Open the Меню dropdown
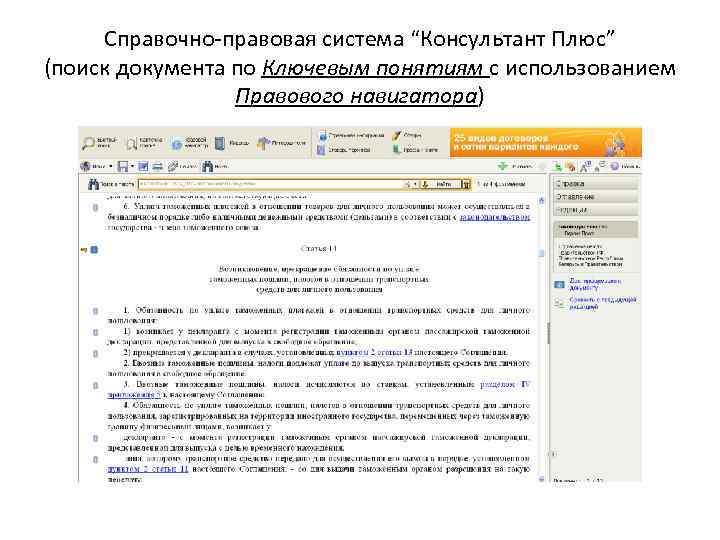The image size is (720, 540). click(x=96, y=166)
